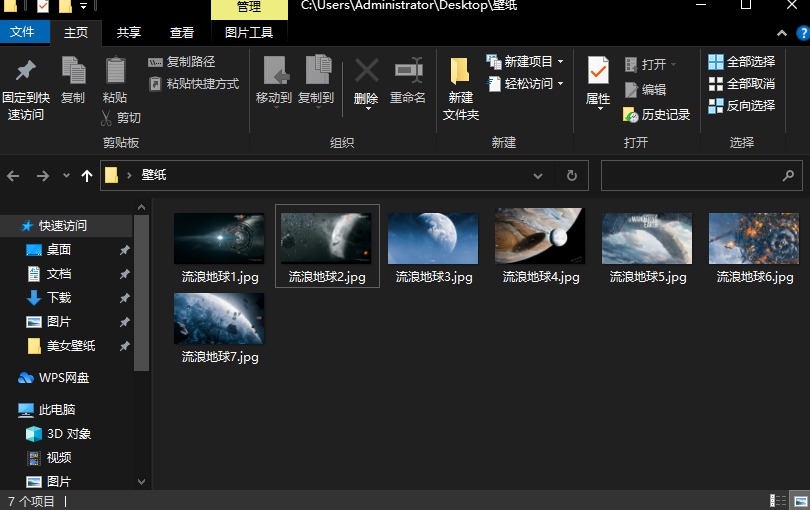Click Select none (全部取消)

741,84
